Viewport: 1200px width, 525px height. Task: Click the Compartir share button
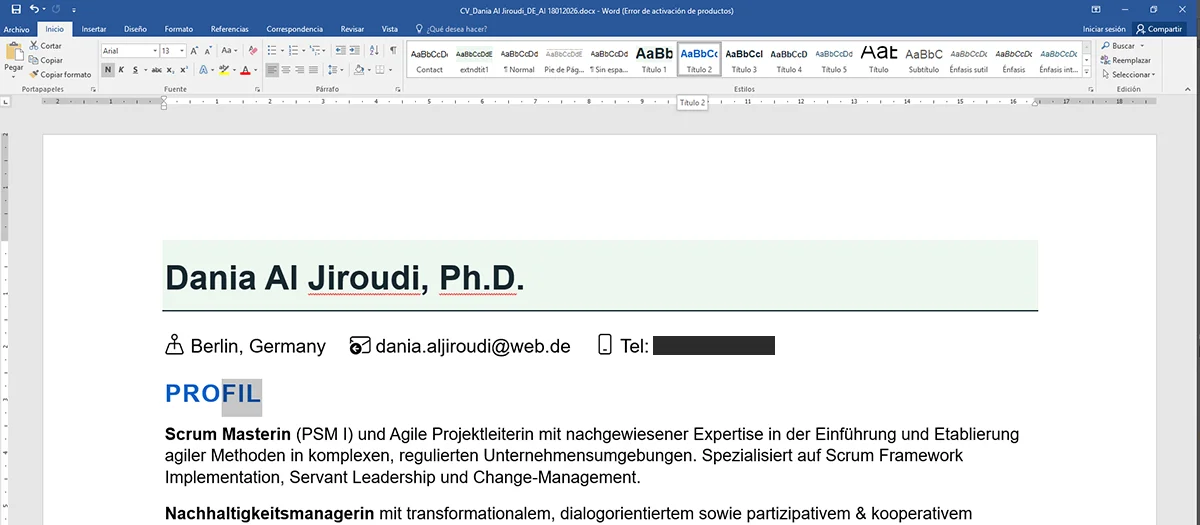1159,29
